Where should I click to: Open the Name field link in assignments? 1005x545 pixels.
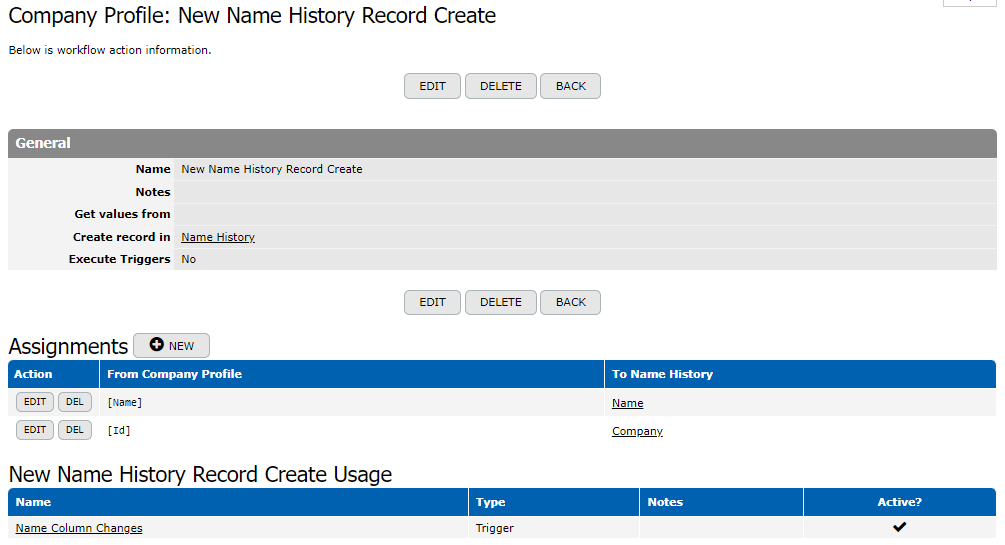coord(627,403)
